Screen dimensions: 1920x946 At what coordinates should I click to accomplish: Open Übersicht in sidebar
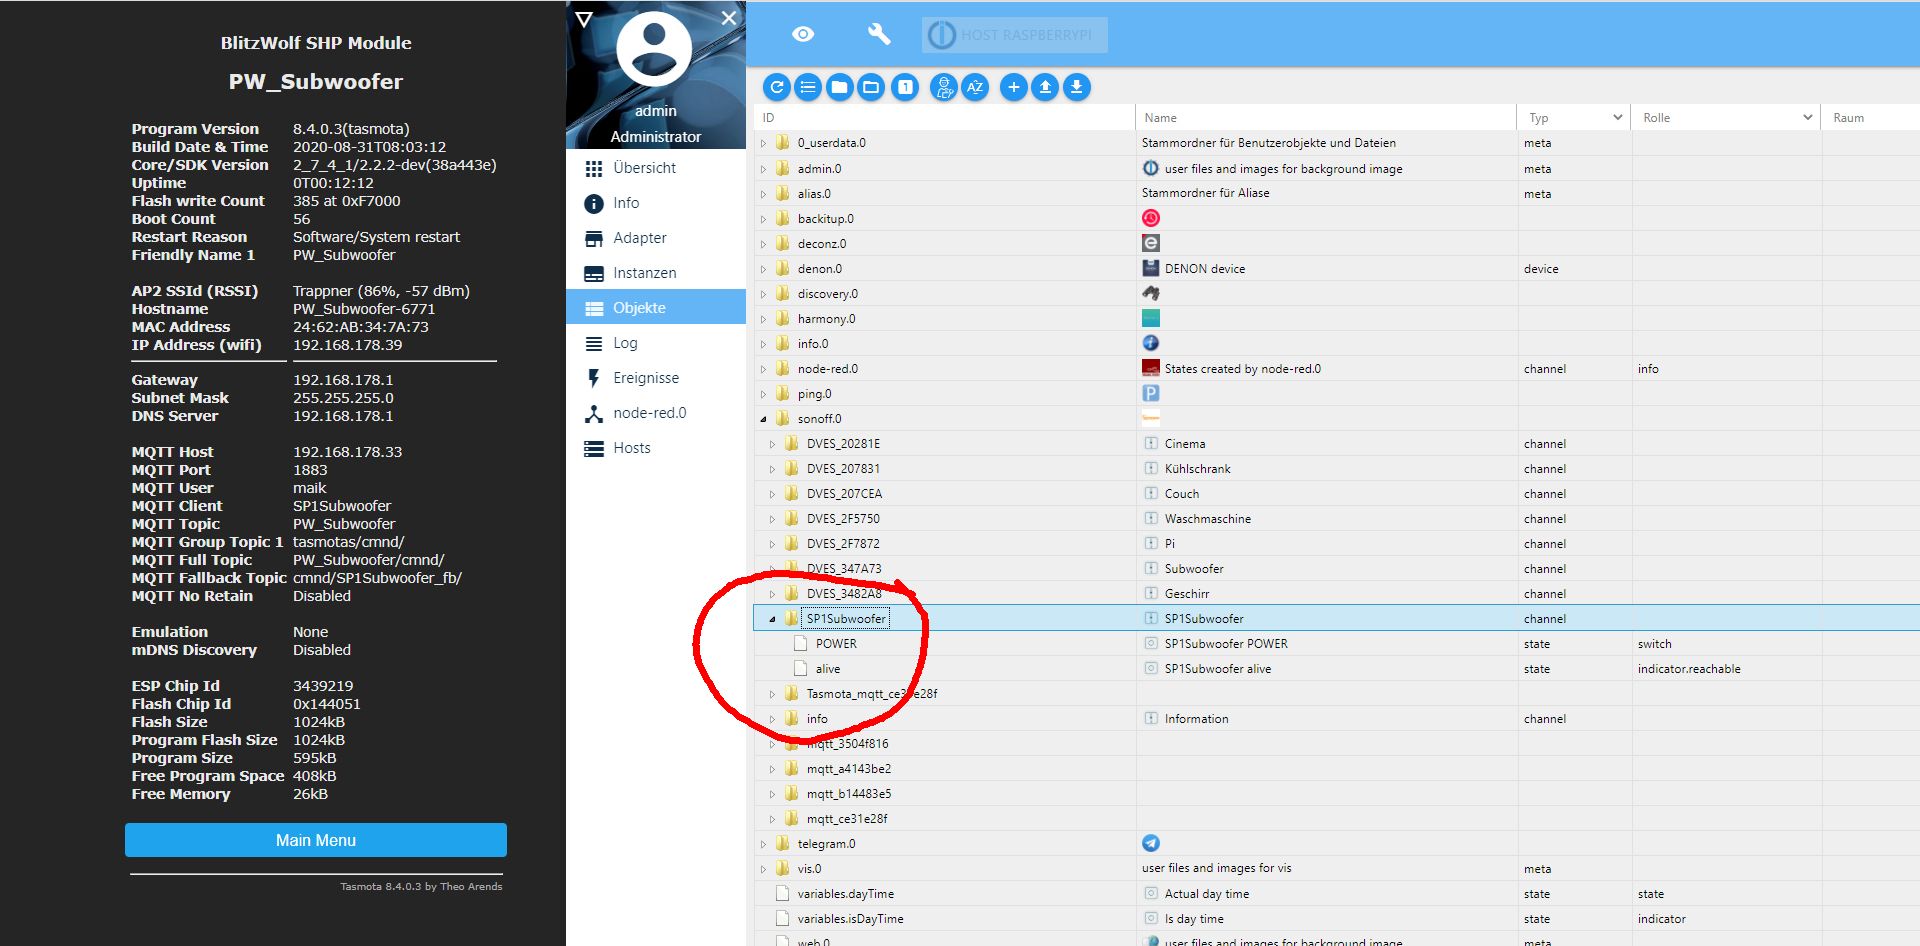coord(656,168)
